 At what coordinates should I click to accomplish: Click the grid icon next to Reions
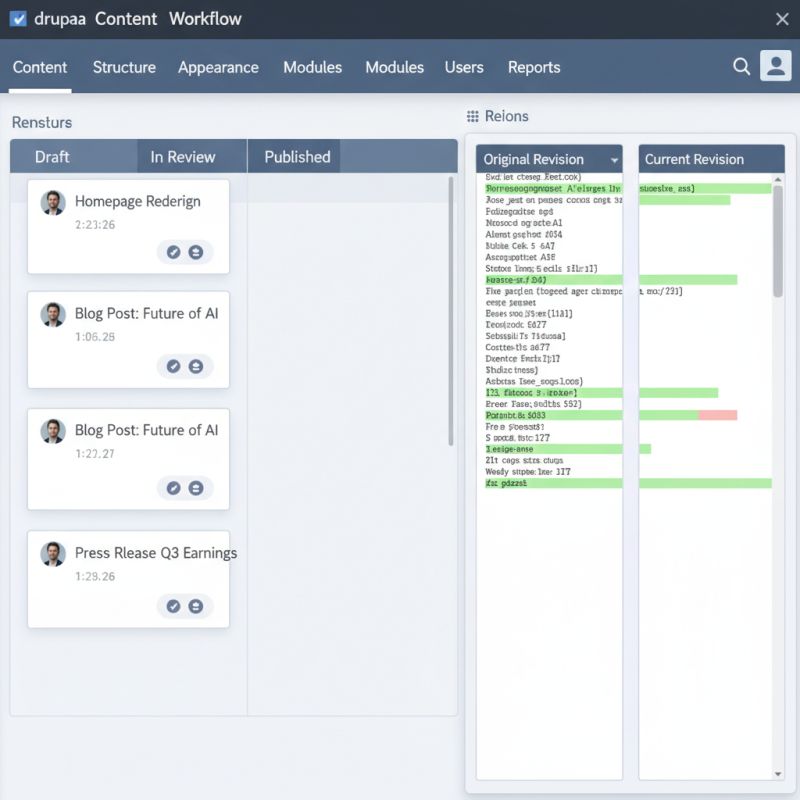click(x=472, y=116)
